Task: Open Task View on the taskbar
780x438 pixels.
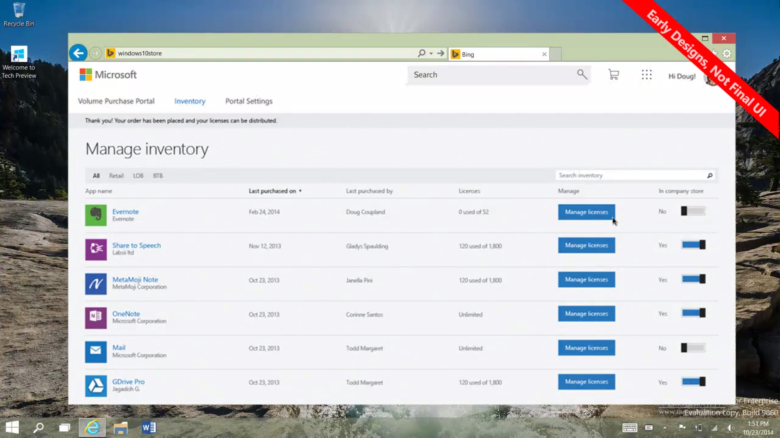Action: pos(65,427)
